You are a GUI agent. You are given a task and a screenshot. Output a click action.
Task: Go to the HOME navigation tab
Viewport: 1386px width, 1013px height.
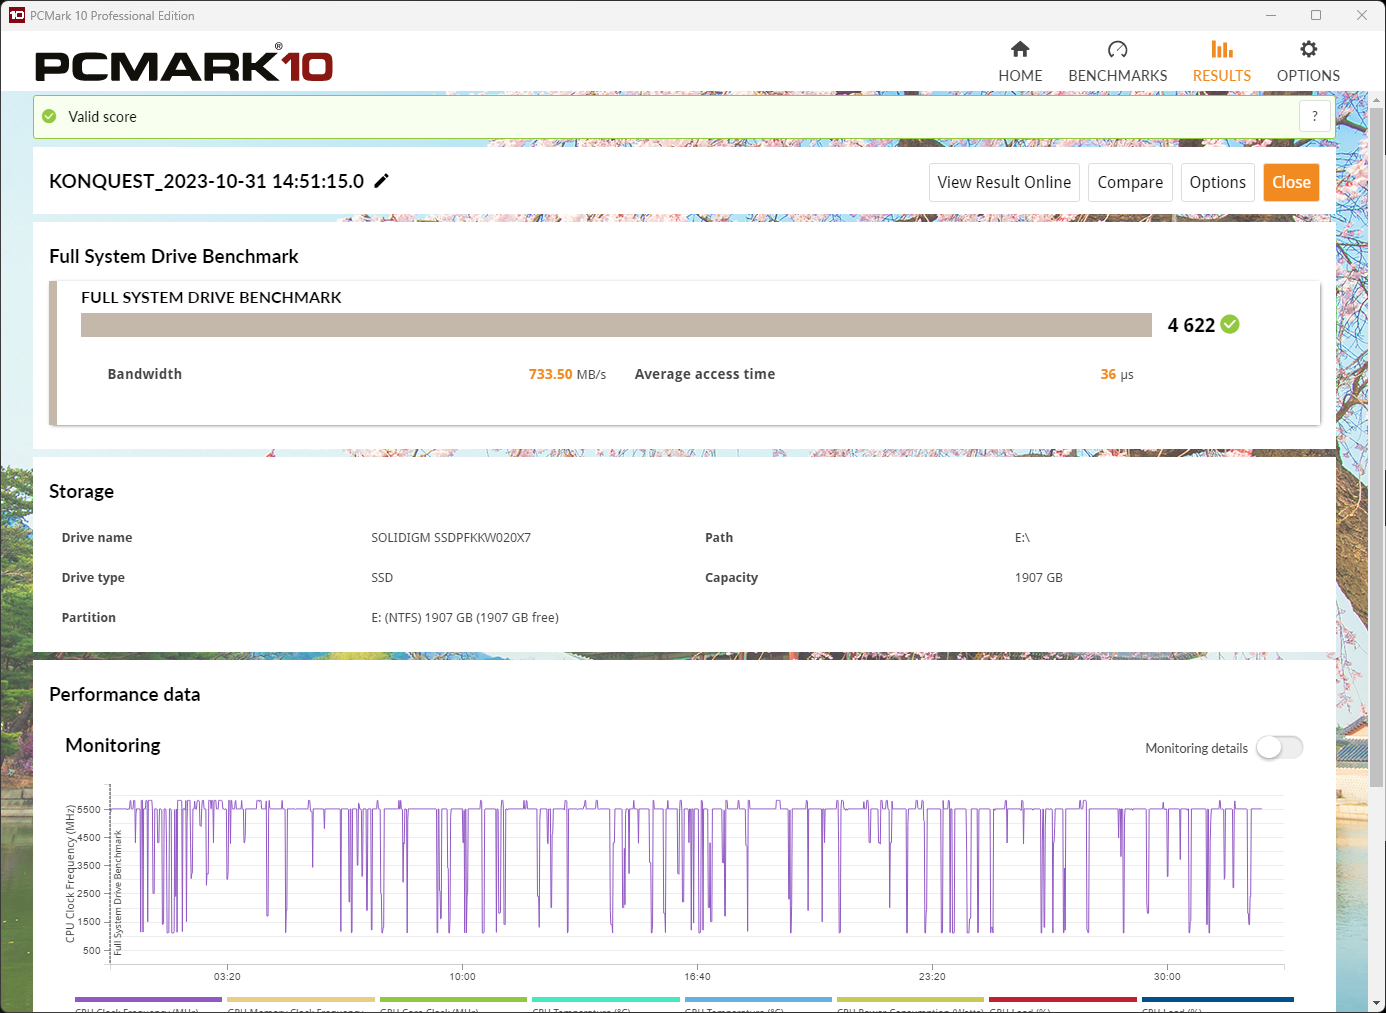(1020, 62)
